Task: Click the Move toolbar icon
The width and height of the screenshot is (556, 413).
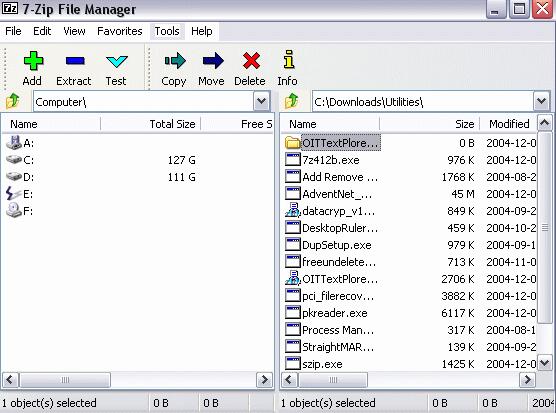Action: click(x=213, y=61)
